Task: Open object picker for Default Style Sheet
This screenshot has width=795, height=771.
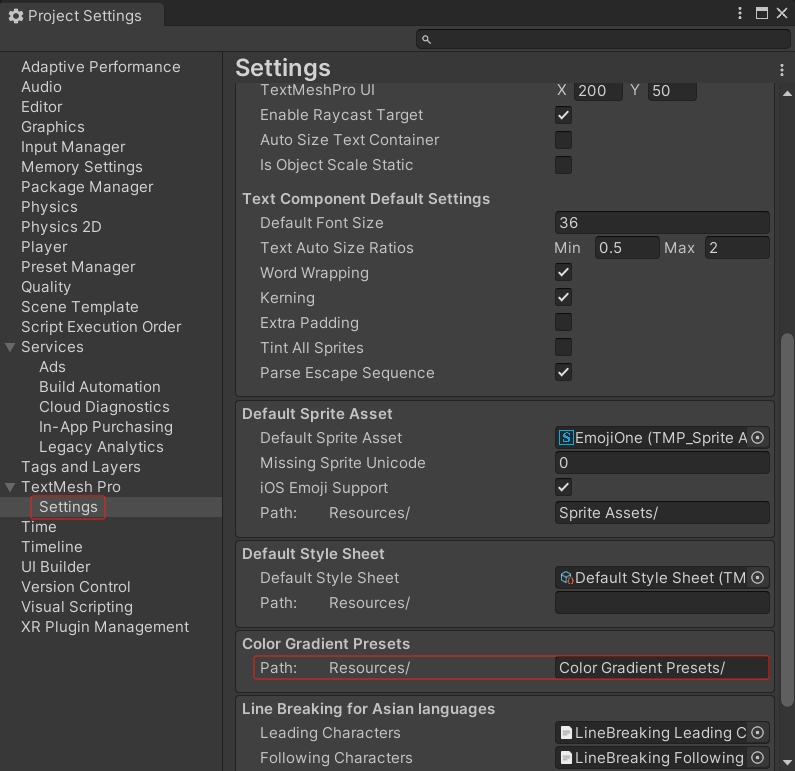Action: [x=757, y=578]
